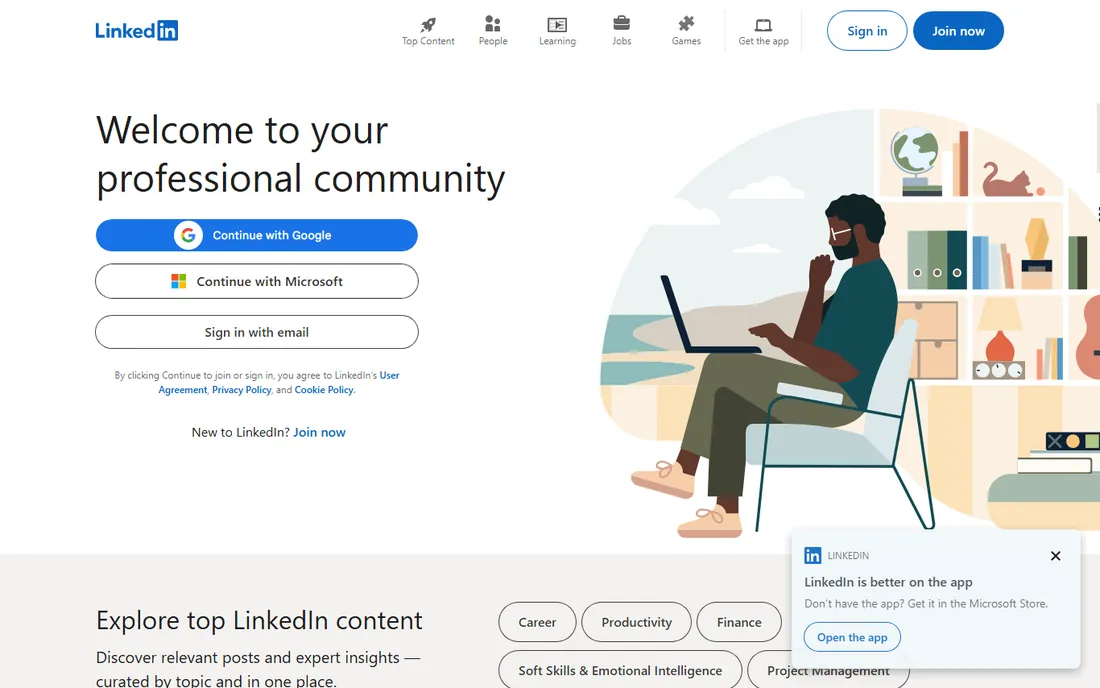Close the LinkedIn app notification popup
This screenshot has width=1100, height=688.
click(1055, 555)
